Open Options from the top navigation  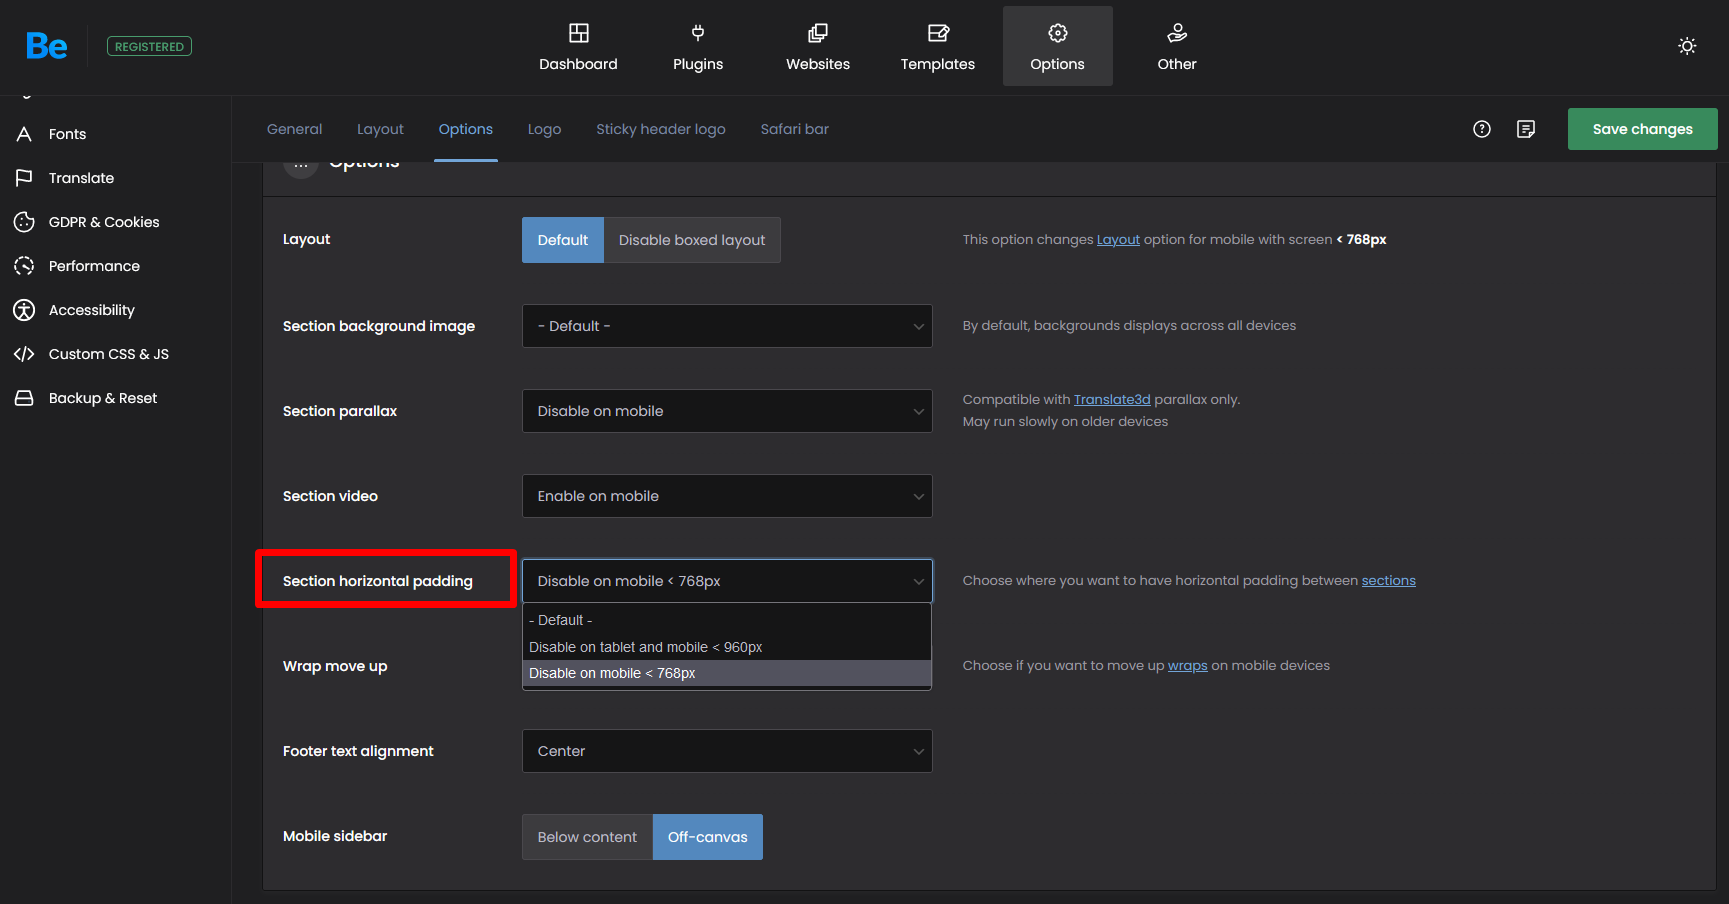[1058, 46]
